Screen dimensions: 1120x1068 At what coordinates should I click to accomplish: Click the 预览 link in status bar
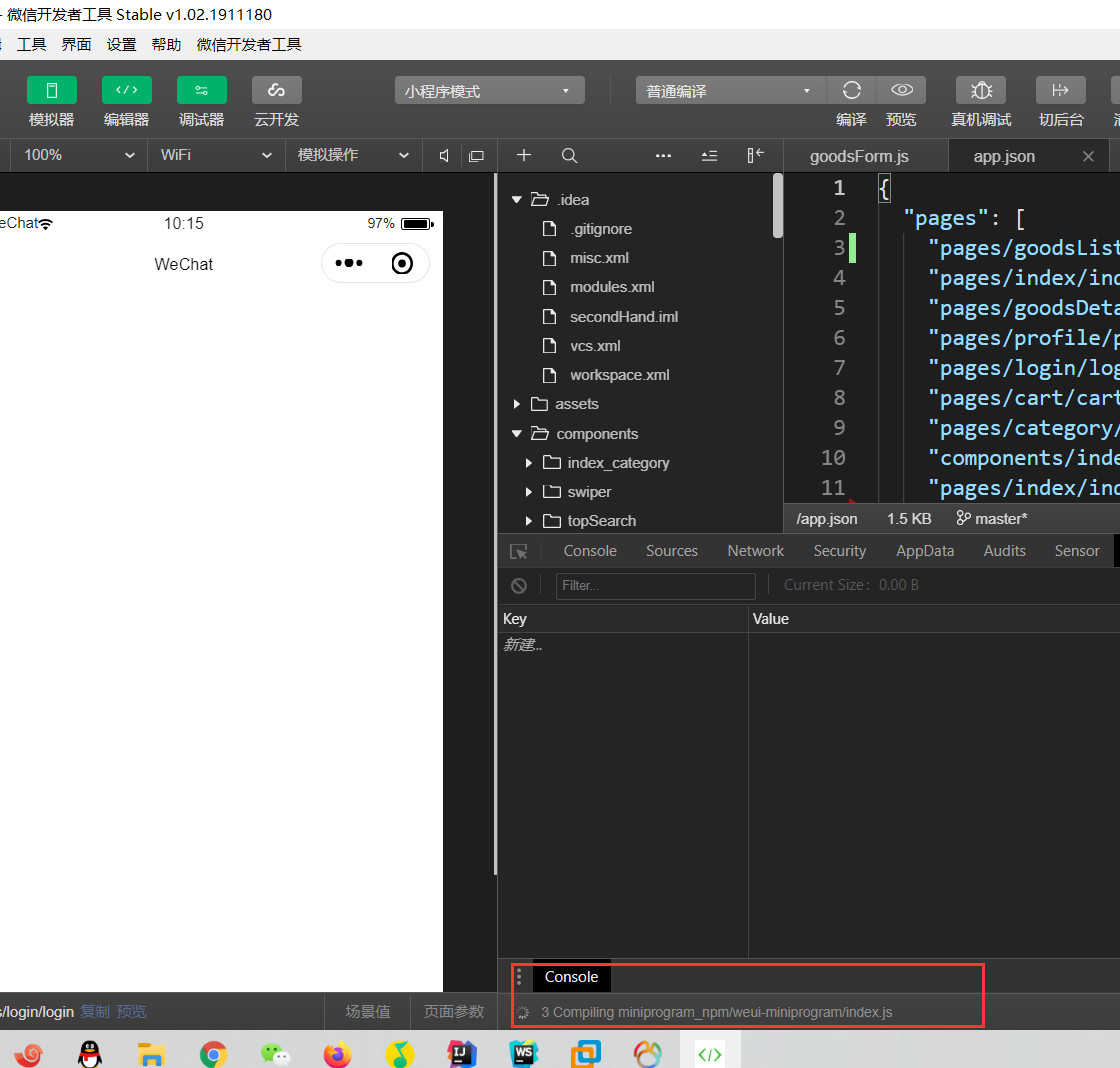pyautogui.click(x=131, y=1012)
